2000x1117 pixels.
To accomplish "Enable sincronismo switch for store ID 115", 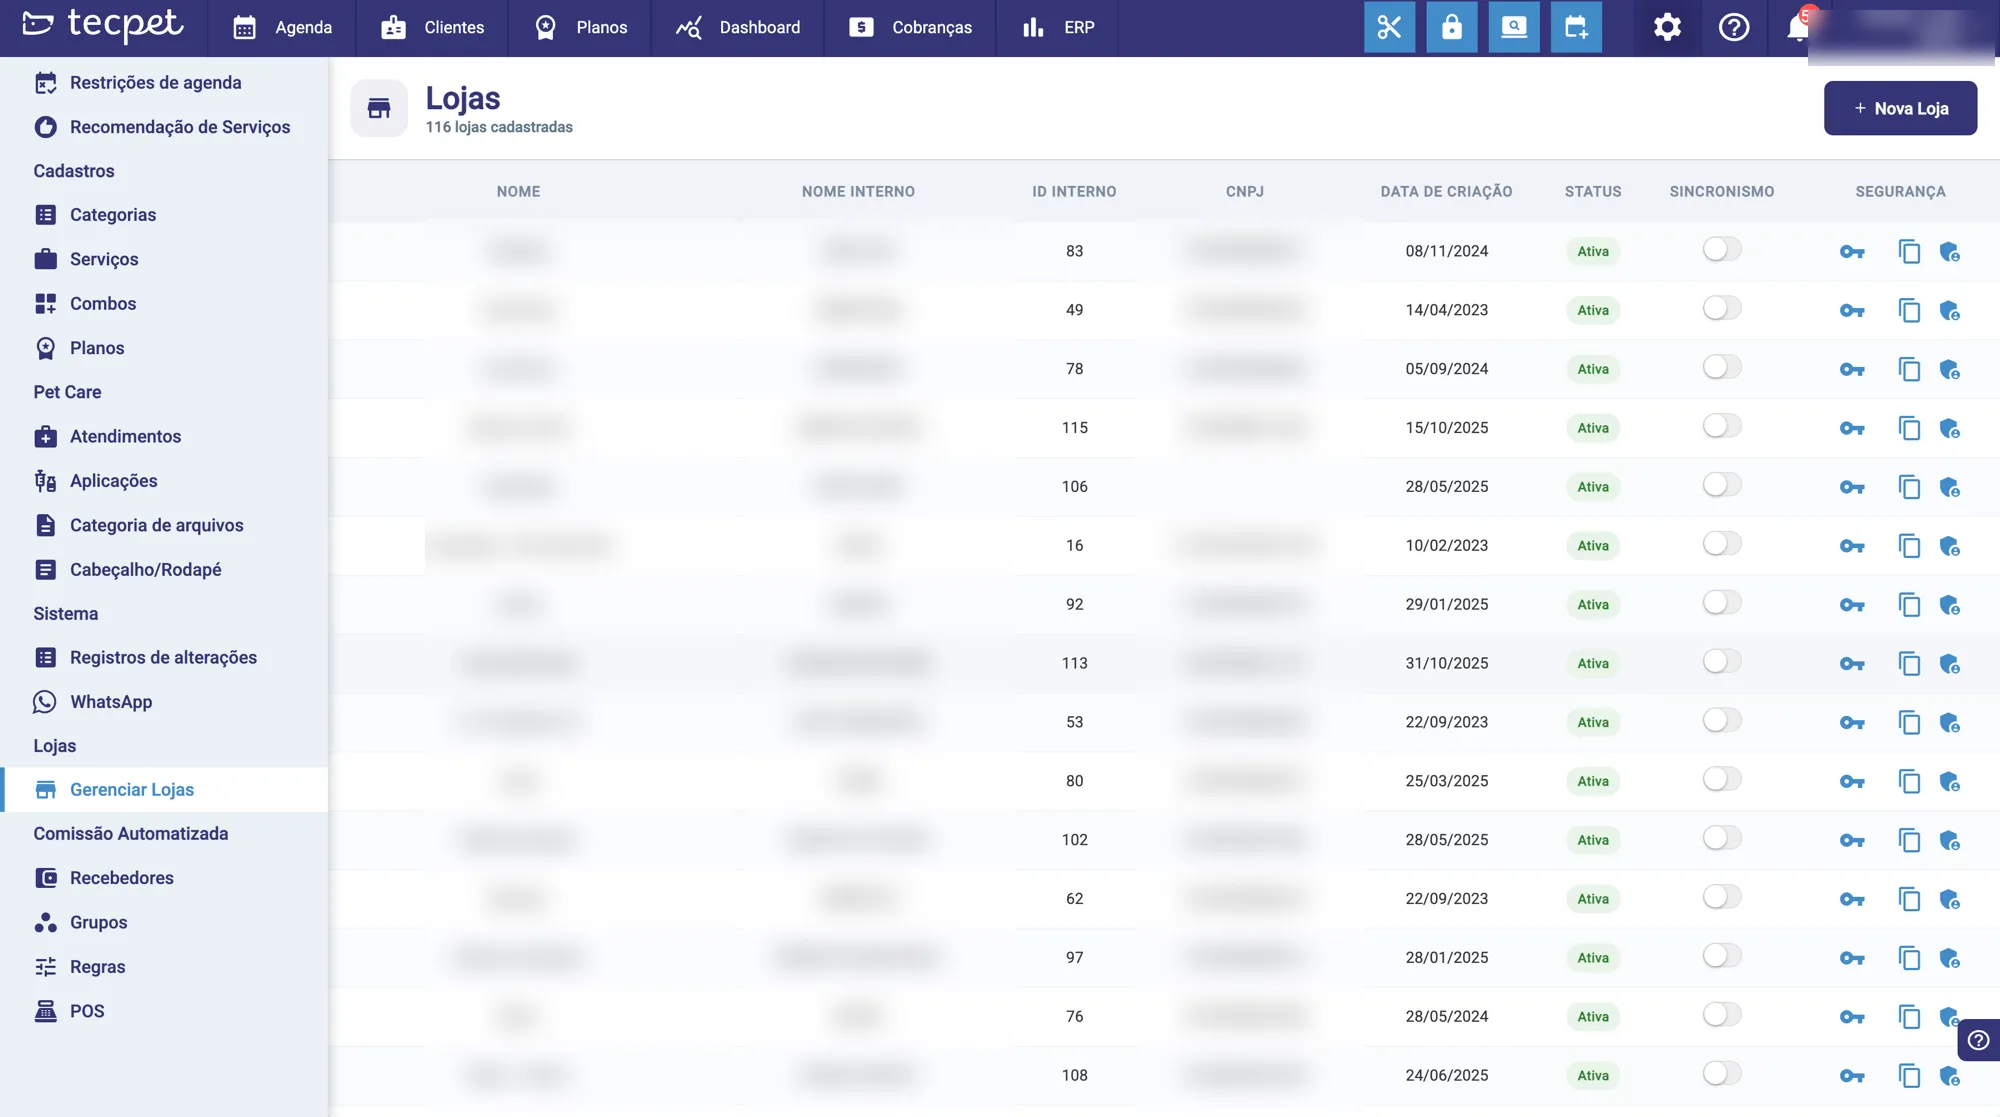I will [x=1722, y=426].
